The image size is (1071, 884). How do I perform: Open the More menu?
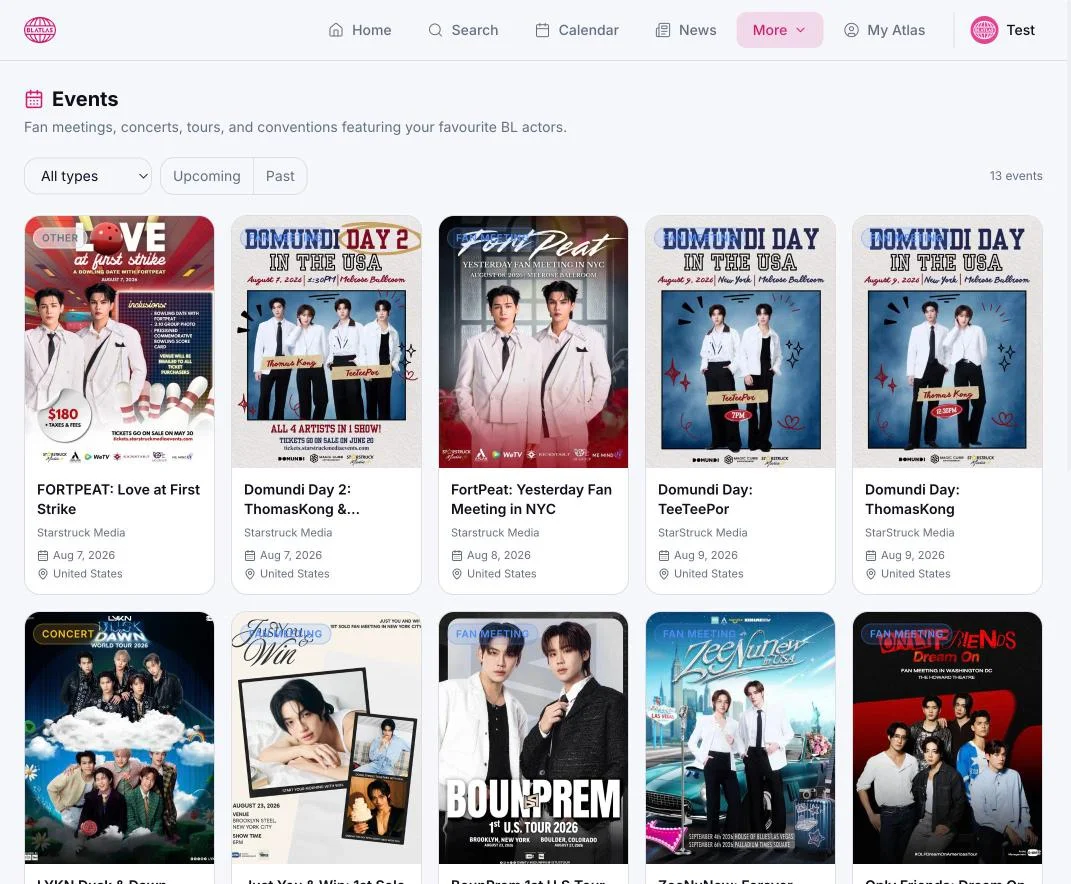coord(779,30)
